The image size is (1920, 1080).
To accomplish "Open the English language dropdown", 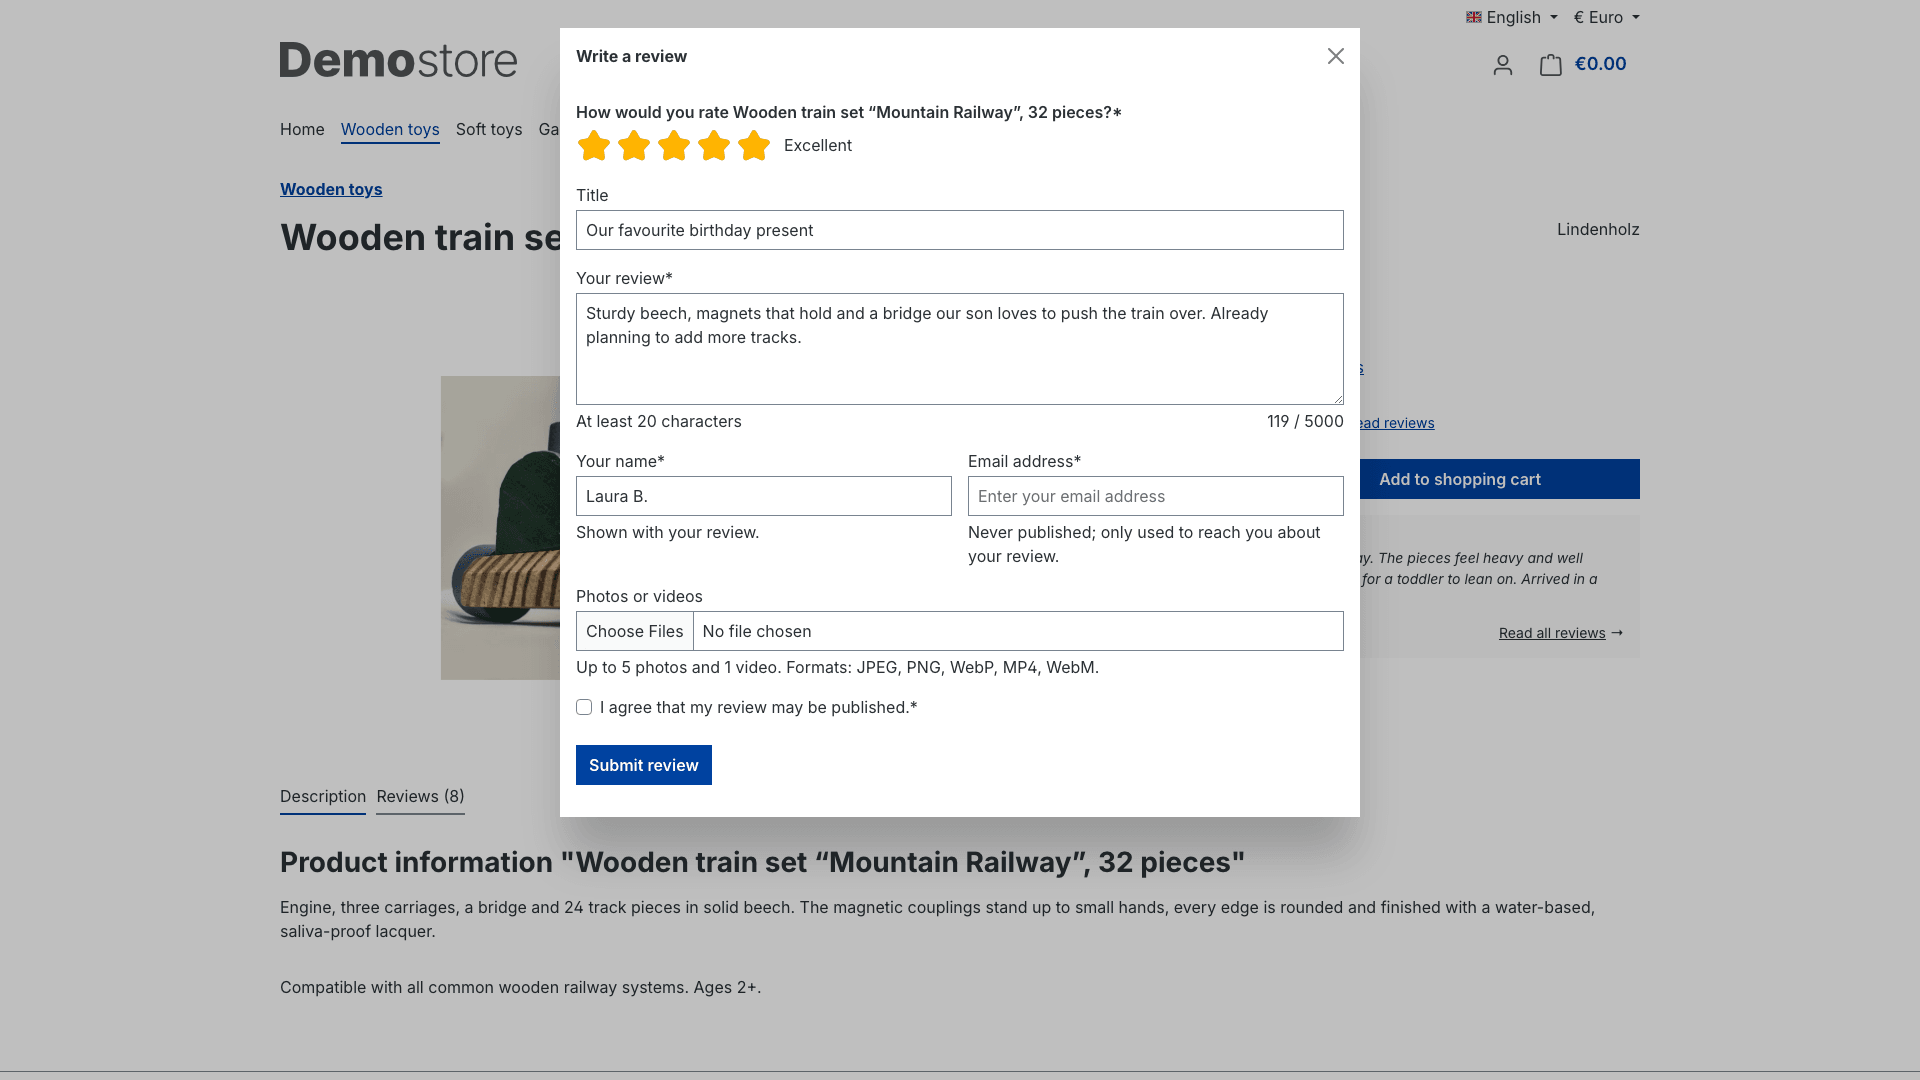I will [1512, 17].
